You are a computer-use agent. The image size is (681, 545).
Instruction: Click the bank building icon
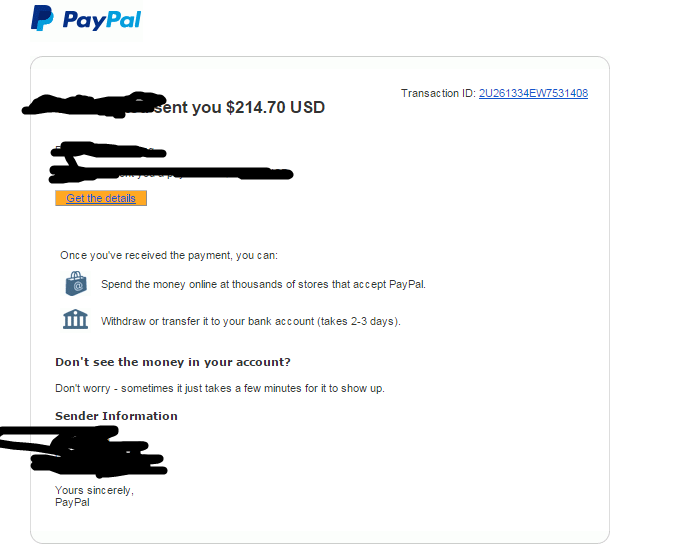pyautogui.click(x=76, y=319)
